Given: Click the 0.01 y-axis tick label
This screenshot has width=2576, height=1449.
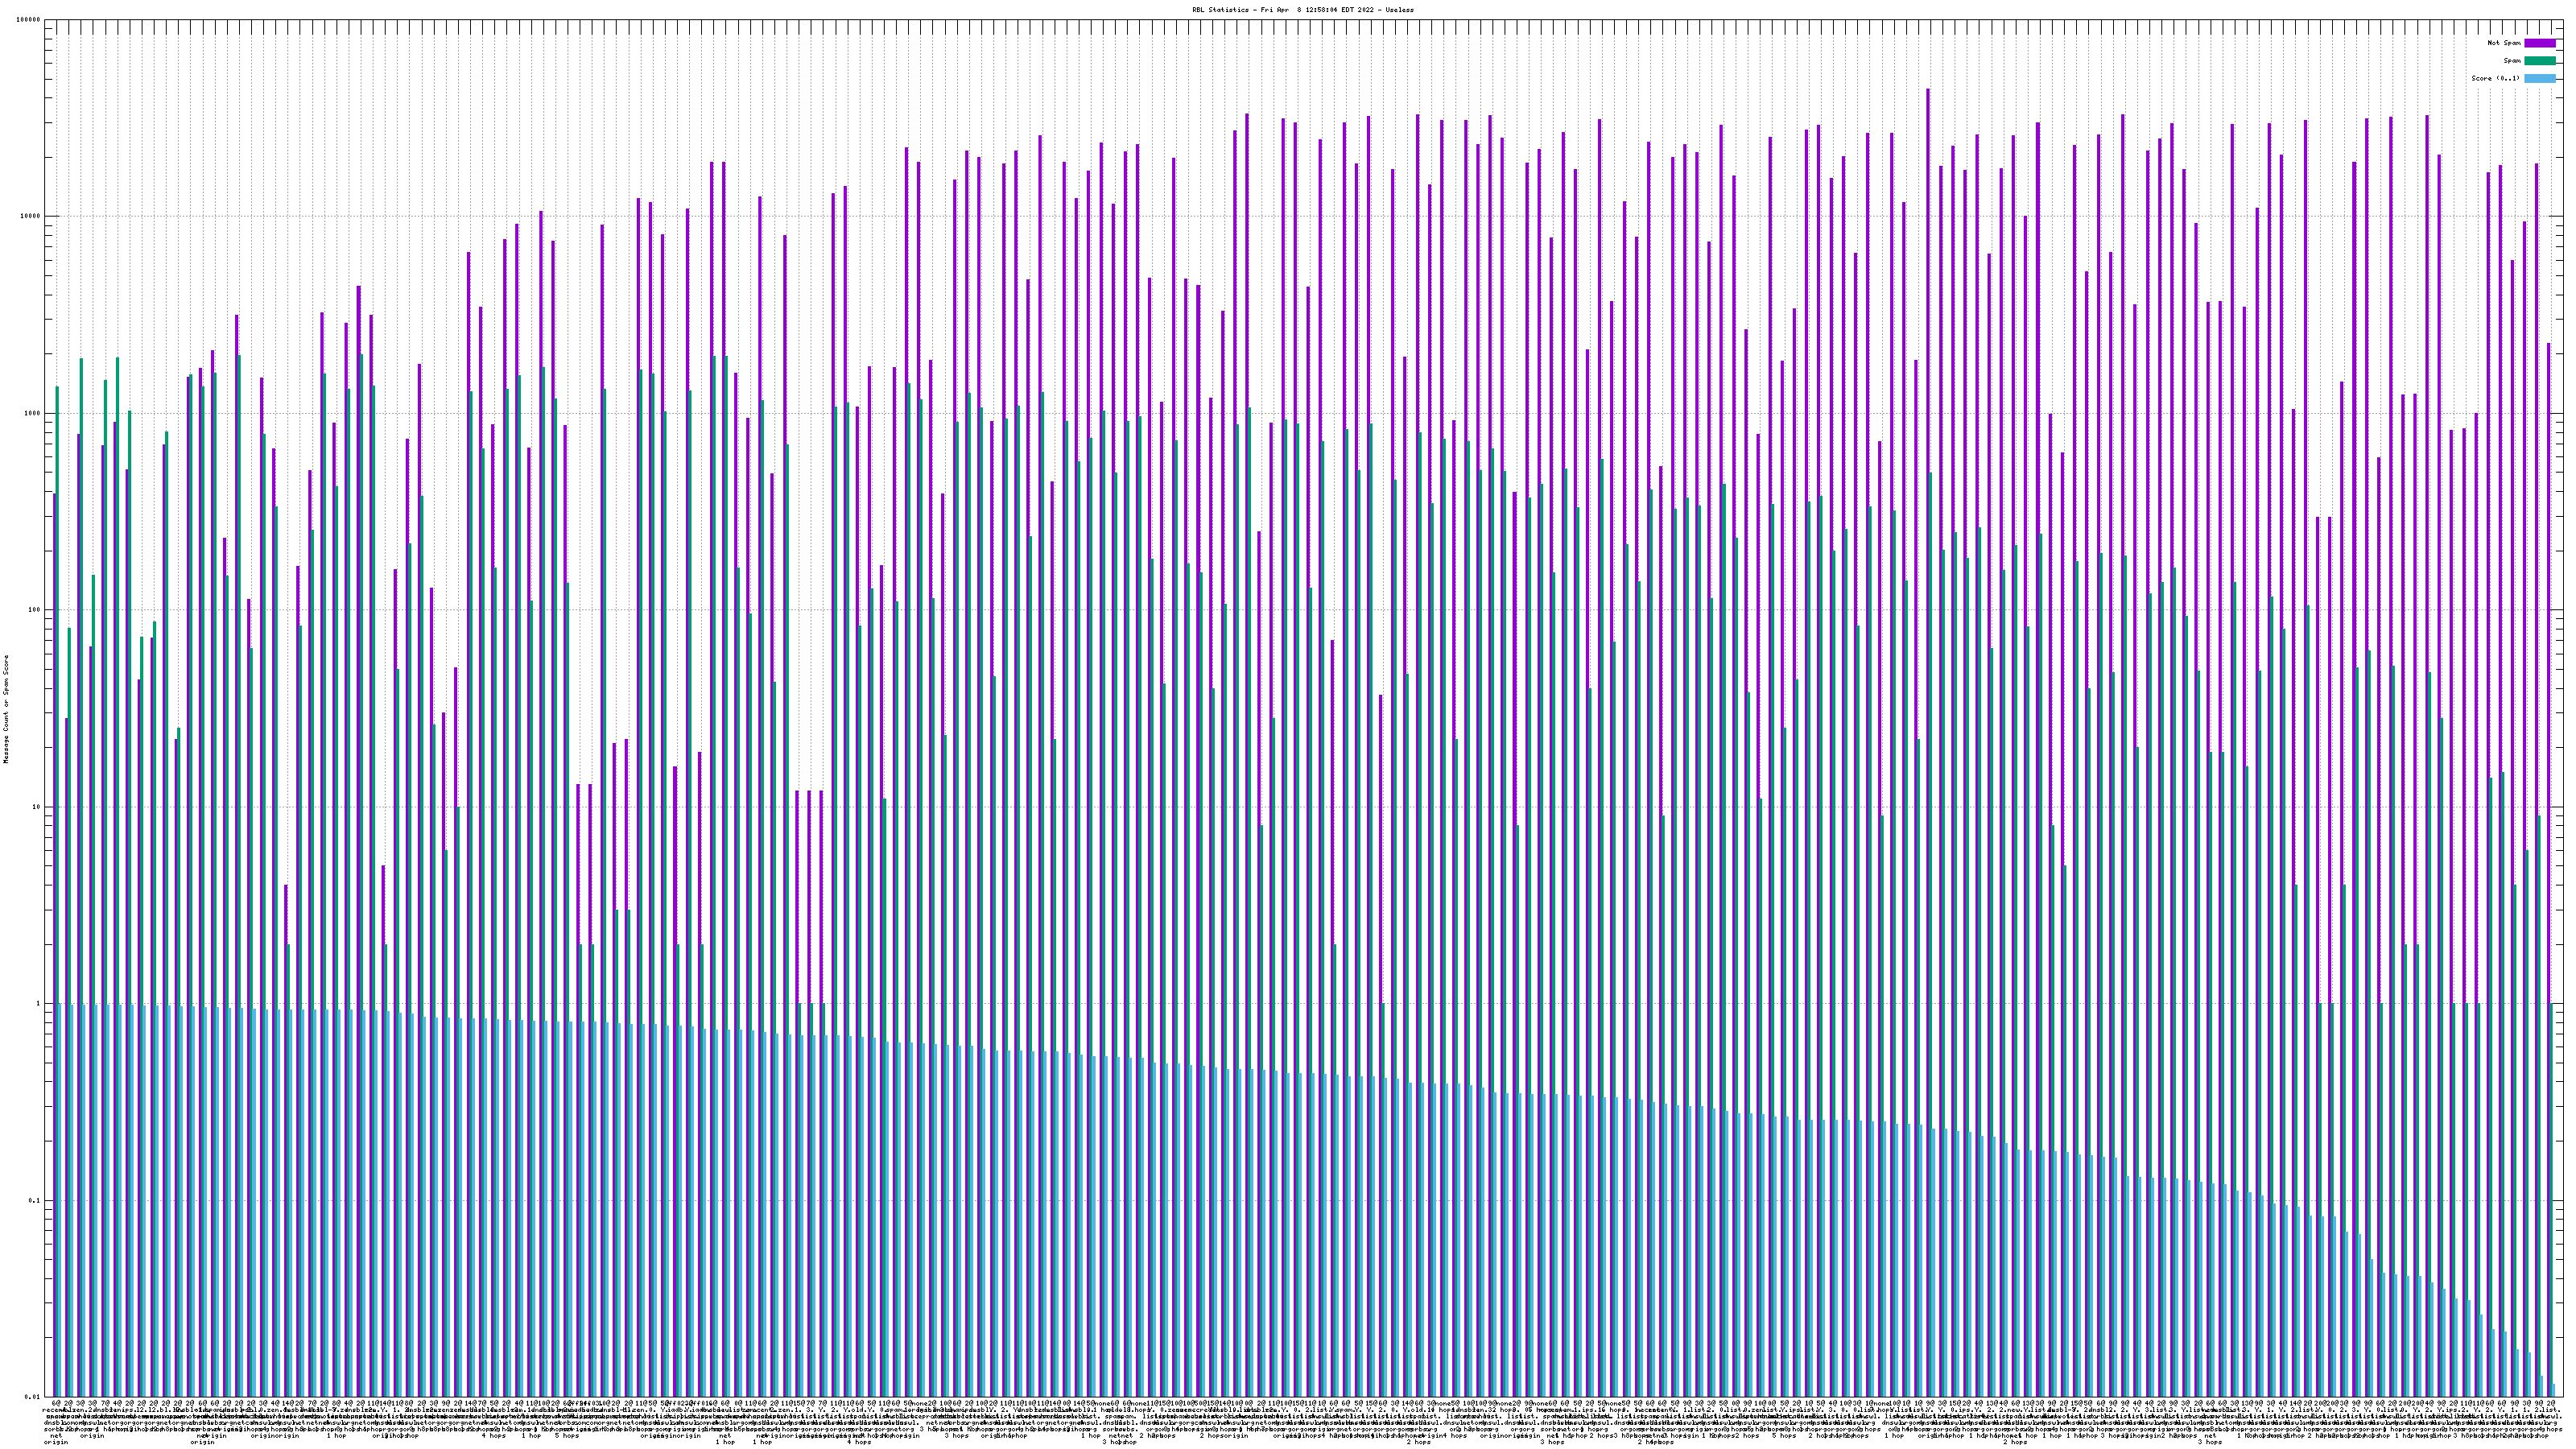Looking at the screenshot, I should [x=34, y=1397].
